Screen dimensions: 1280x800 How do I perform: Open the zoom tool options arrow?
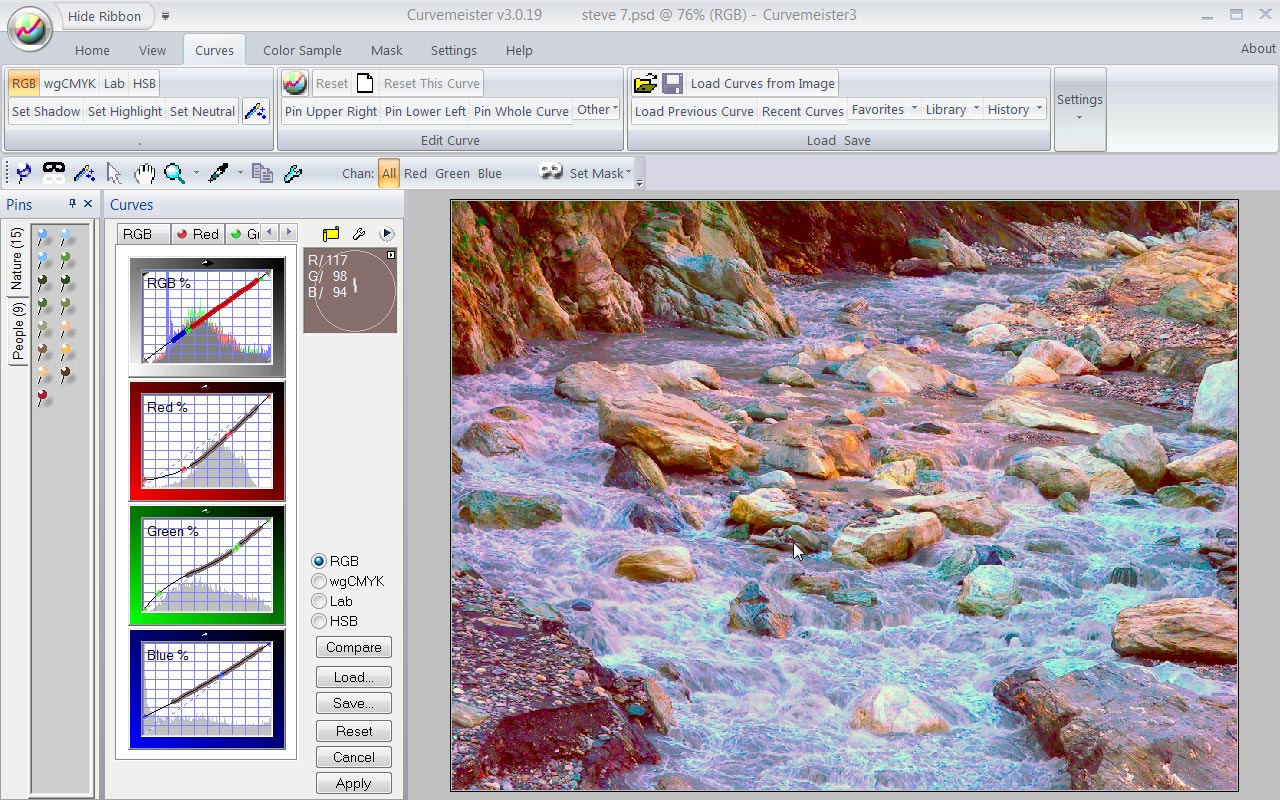(x=196, y=173)
